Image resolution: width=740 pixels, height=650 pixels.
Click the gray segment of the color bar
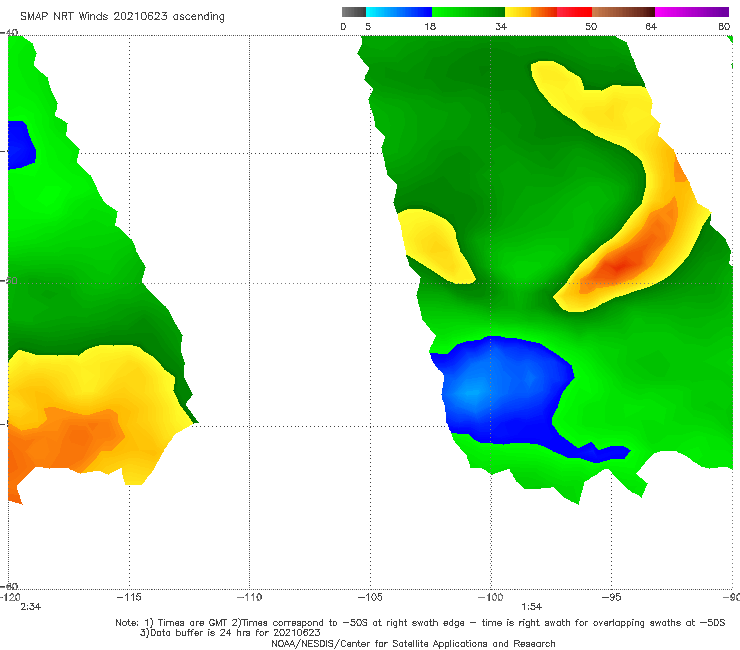[x=354, y=12]
